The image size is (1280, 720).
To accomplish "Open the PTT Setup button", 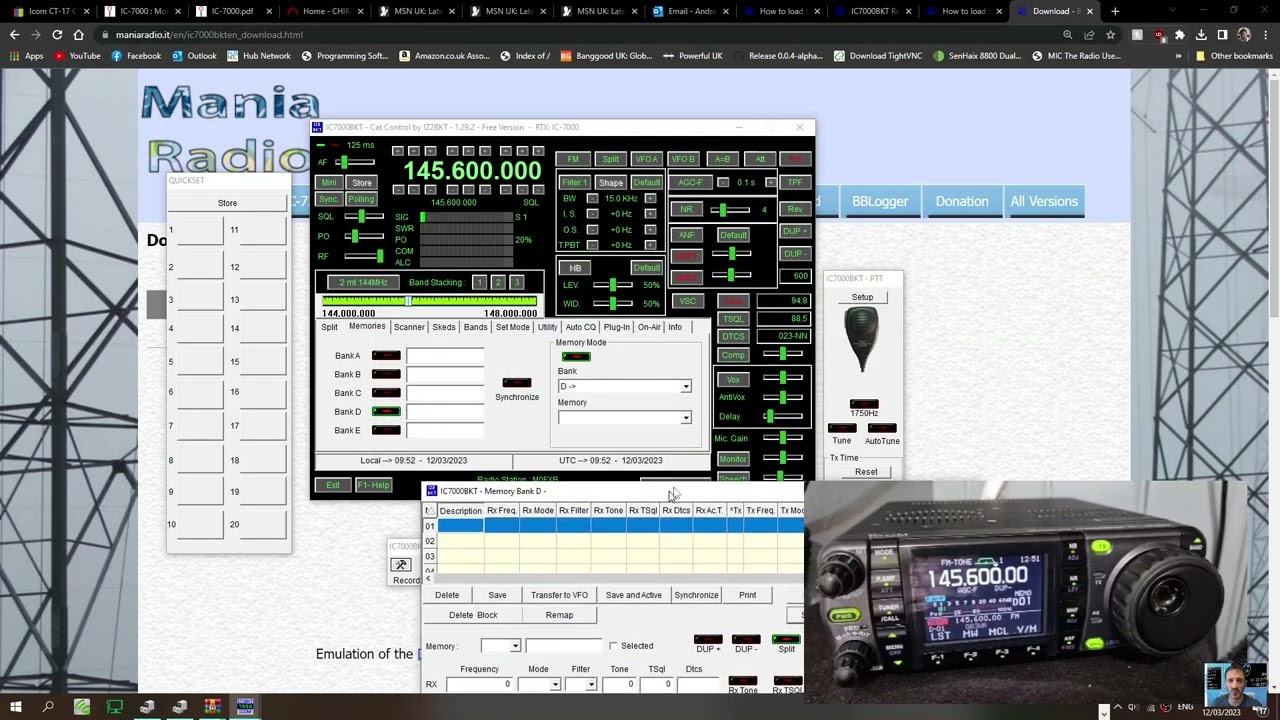I will (x=862, y=297).
